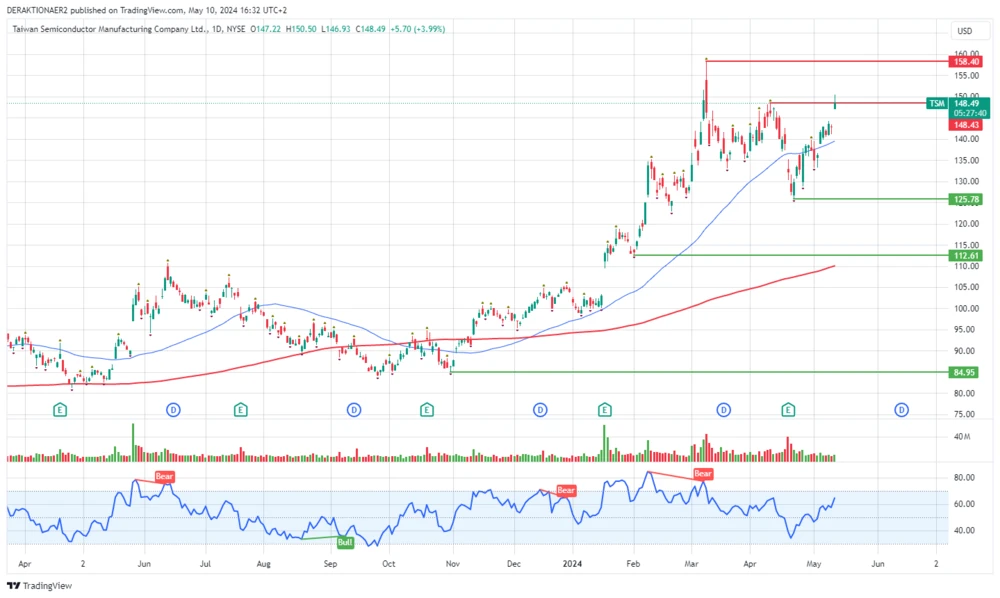Viewport: 1000px width, 598px height.
Task: Click the dividend D badge near March
Action: (722, 410)
